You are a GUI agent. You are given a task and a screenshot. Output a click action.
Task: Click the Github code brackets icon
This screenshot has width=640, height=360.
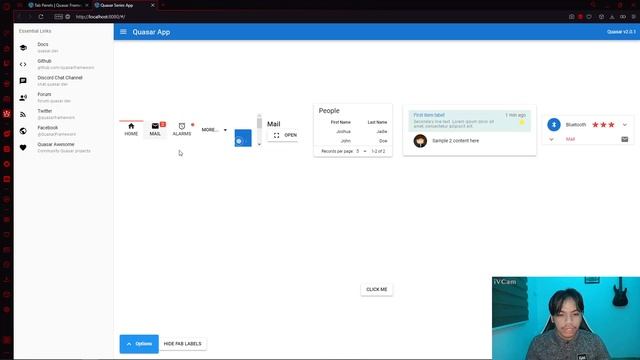(x=23, y=64)
